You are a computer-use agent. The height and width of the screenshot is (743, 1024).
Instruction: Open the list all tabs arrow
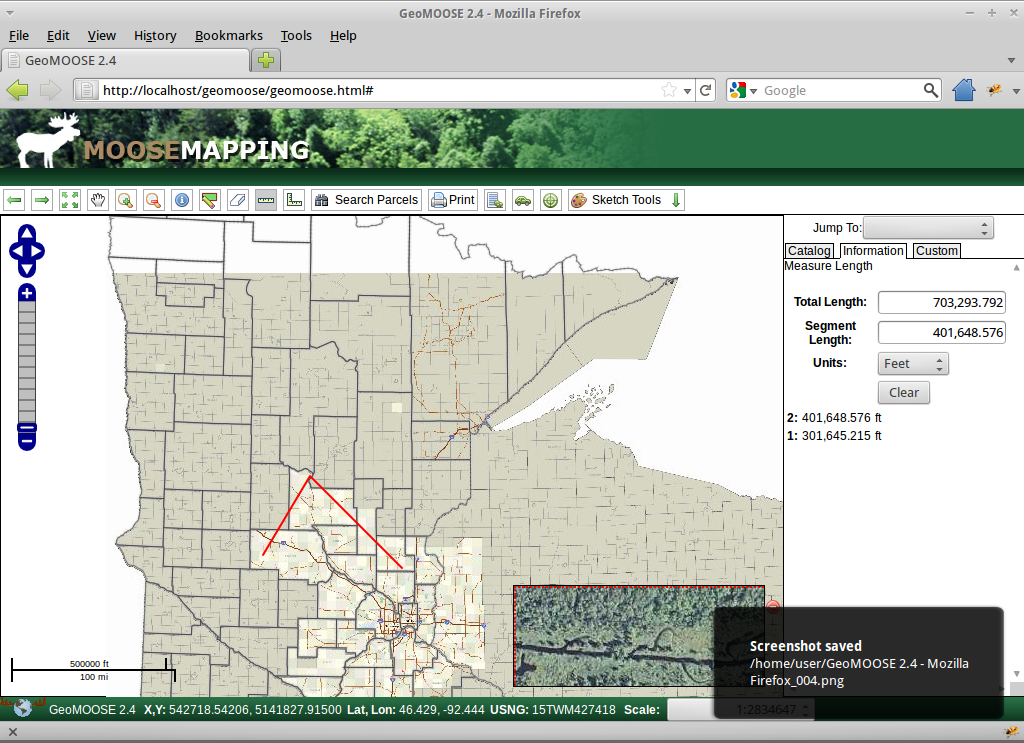tap(1012, 61)
